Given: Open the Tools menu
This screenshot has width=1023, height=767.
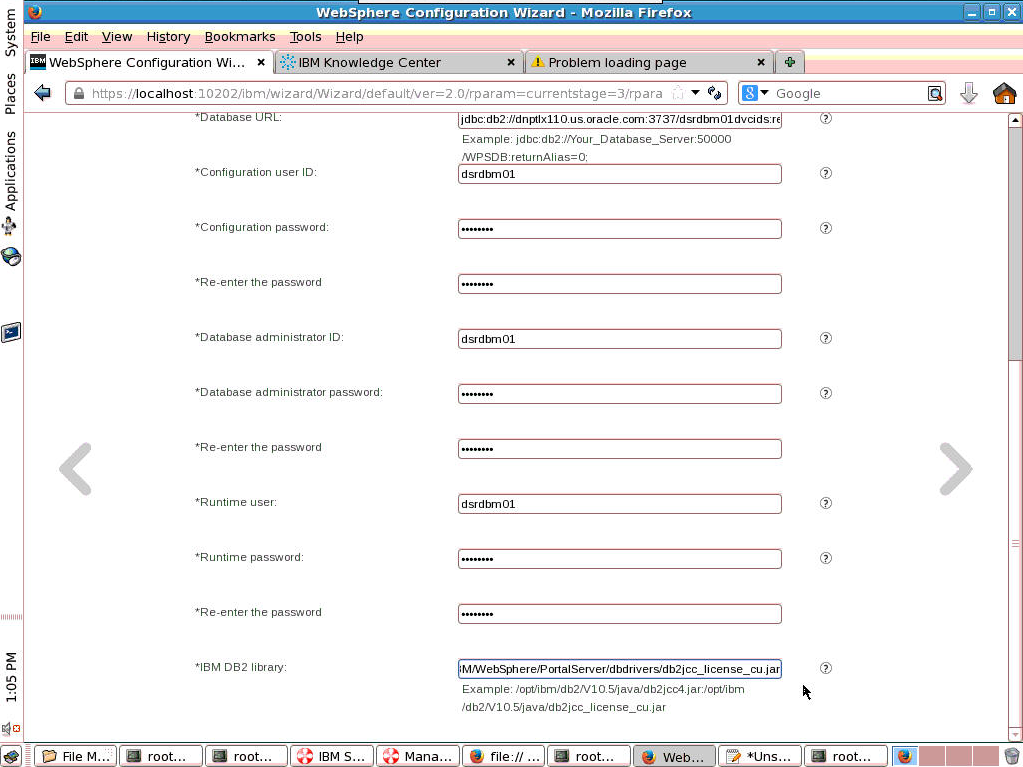Looking at the screenshot, I should 305,37.
